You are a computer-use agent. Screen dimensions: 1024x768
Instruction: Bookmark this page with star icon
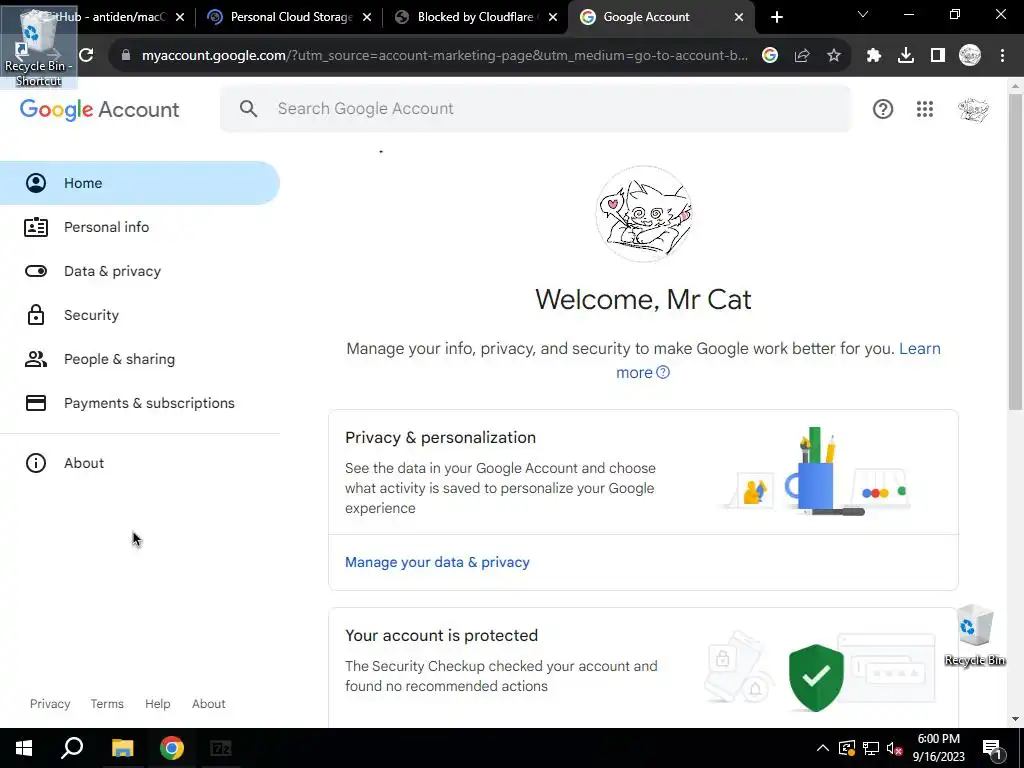[833, 56]
